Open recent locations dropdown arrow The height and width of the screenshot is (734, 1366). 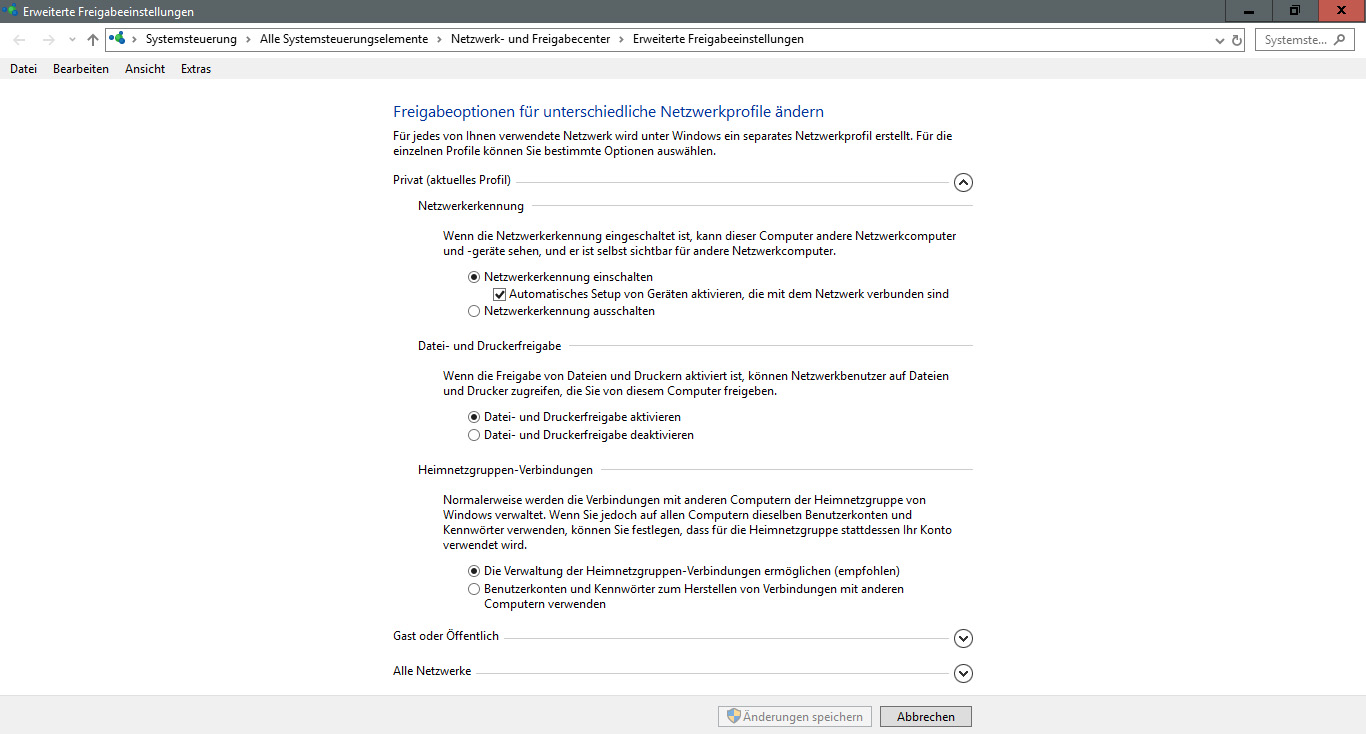[72, 40]
